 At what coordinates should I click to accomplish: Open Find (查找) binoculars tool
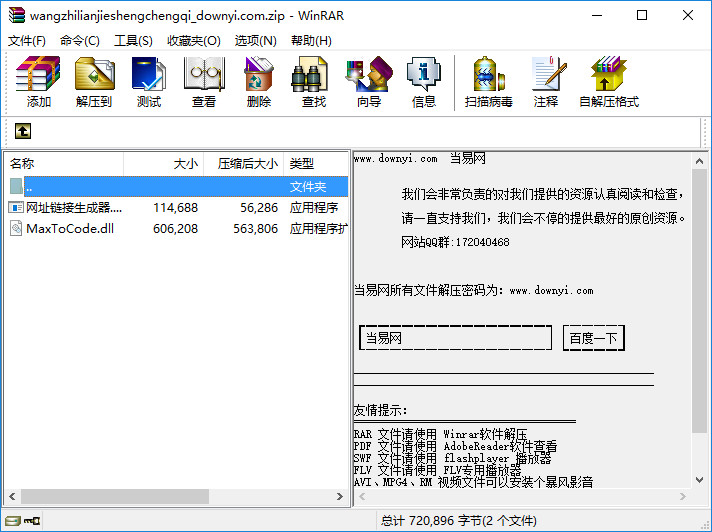coord(314,82)
